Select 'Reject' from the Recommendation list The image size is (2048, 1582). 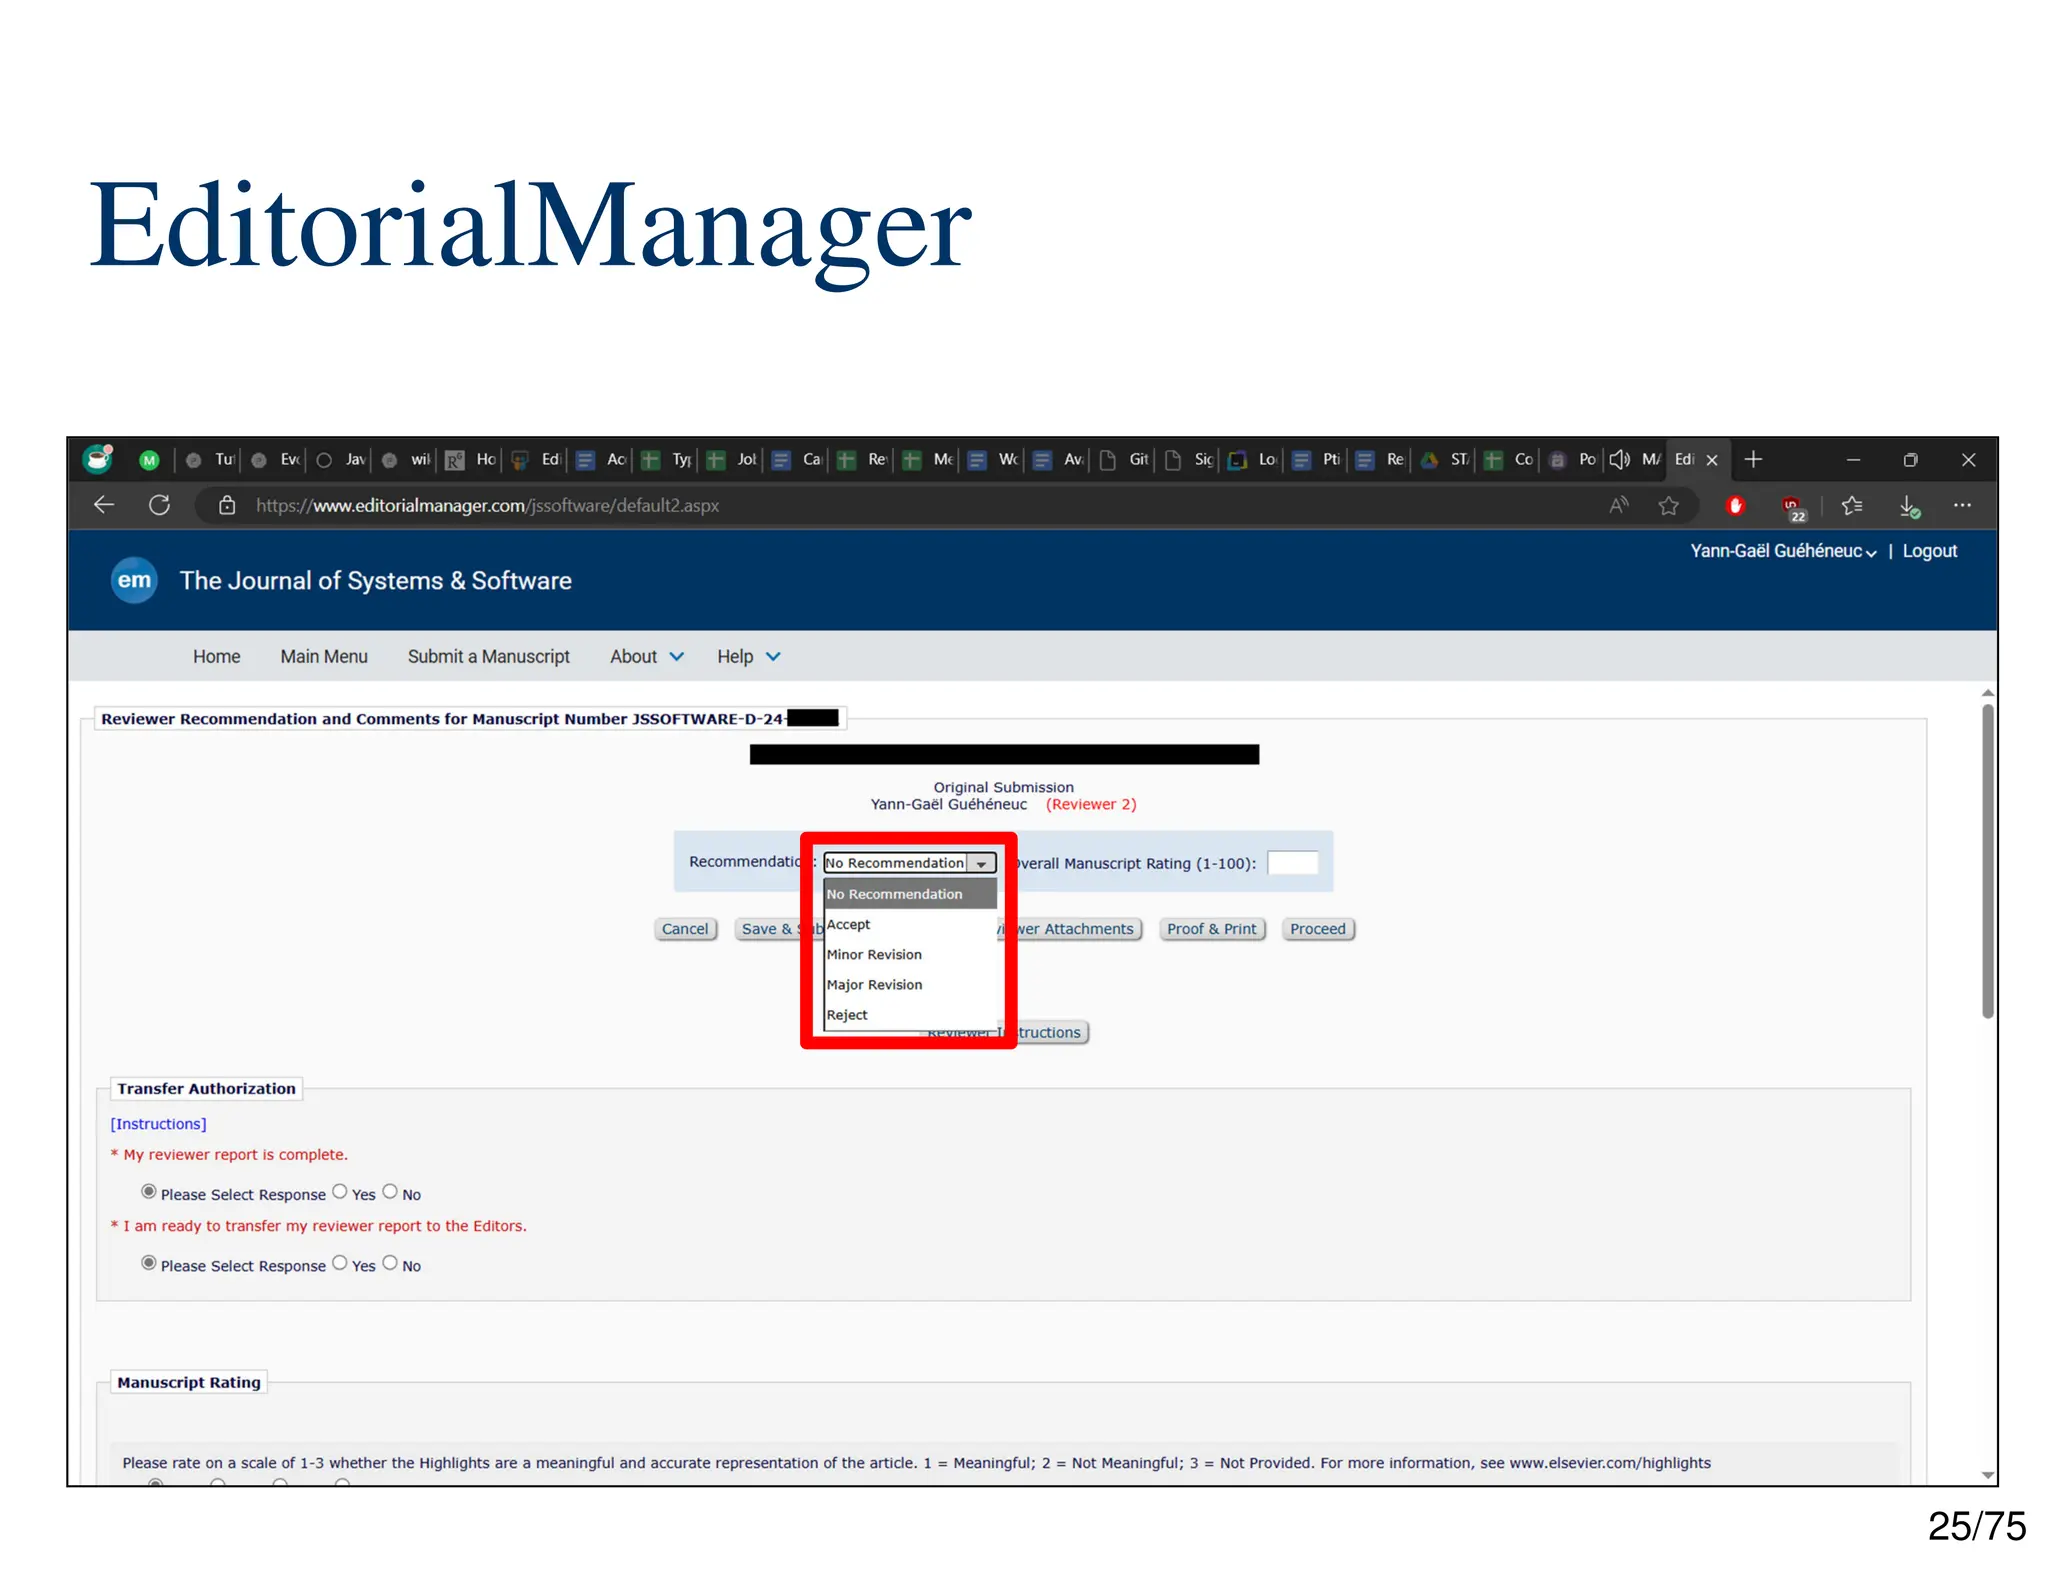pyautogui.click(x=909, y=1014)
